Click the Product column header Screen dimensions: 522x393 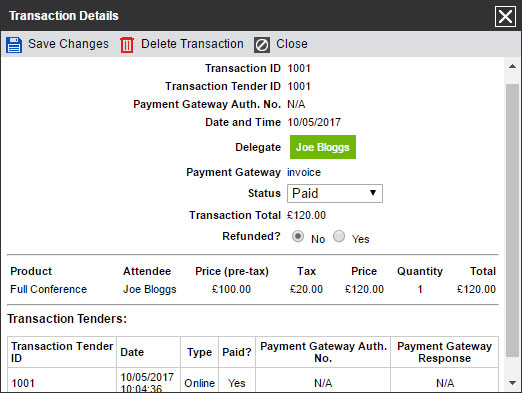[x=31, y=271]
